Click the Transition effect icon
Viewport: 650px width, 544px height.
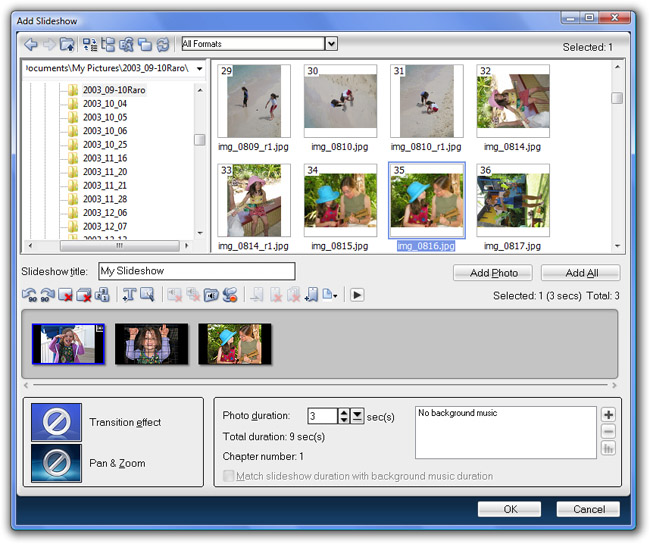[56, 422]
